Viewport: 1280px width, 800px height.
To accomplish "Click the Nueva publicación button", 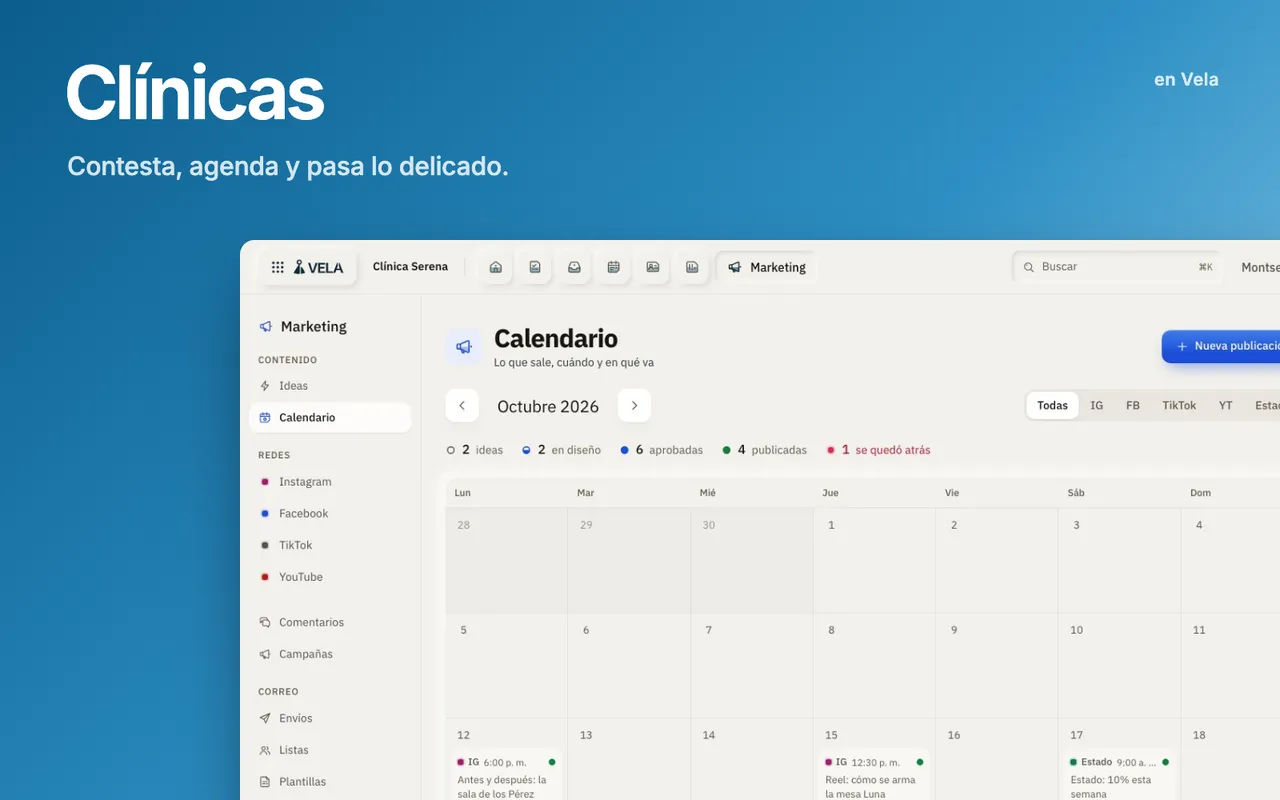I will [x=1221, y=346].
